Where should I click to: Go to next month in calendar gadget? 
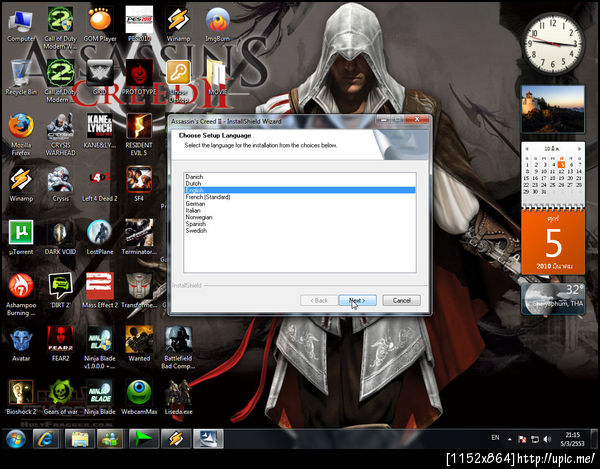(x=579, y=148)
